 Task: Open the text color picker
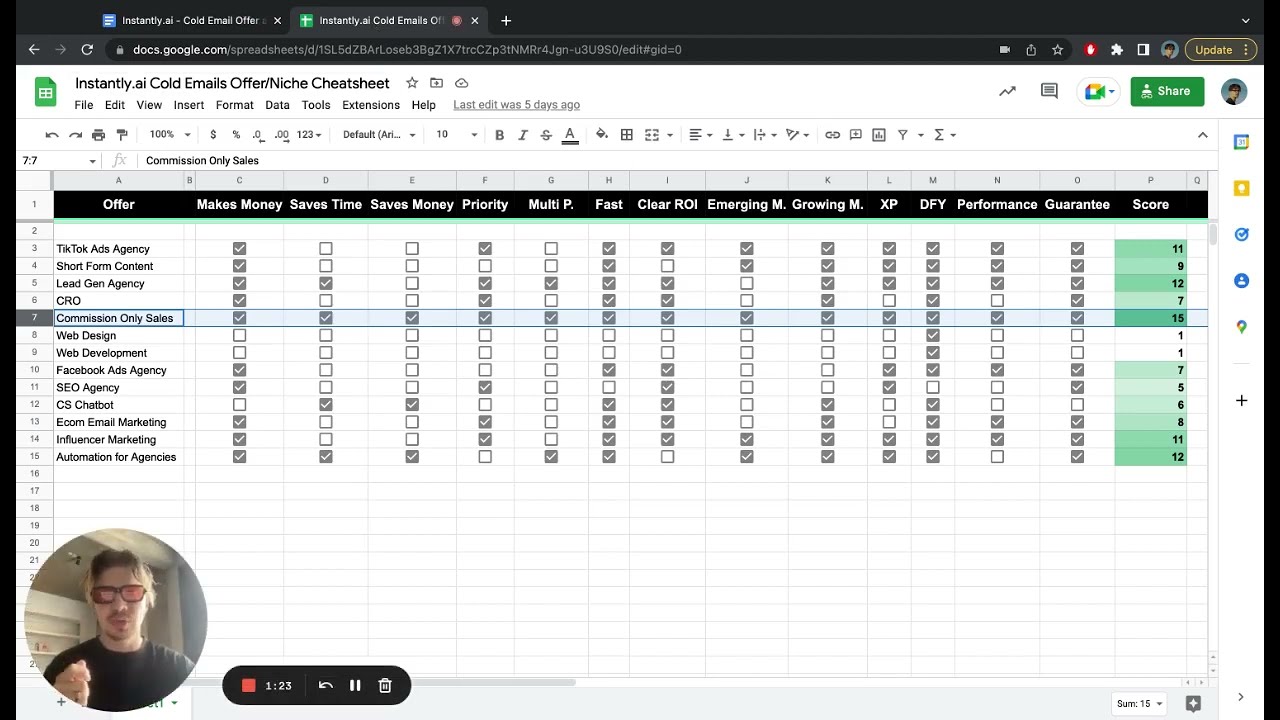(570, 135)
